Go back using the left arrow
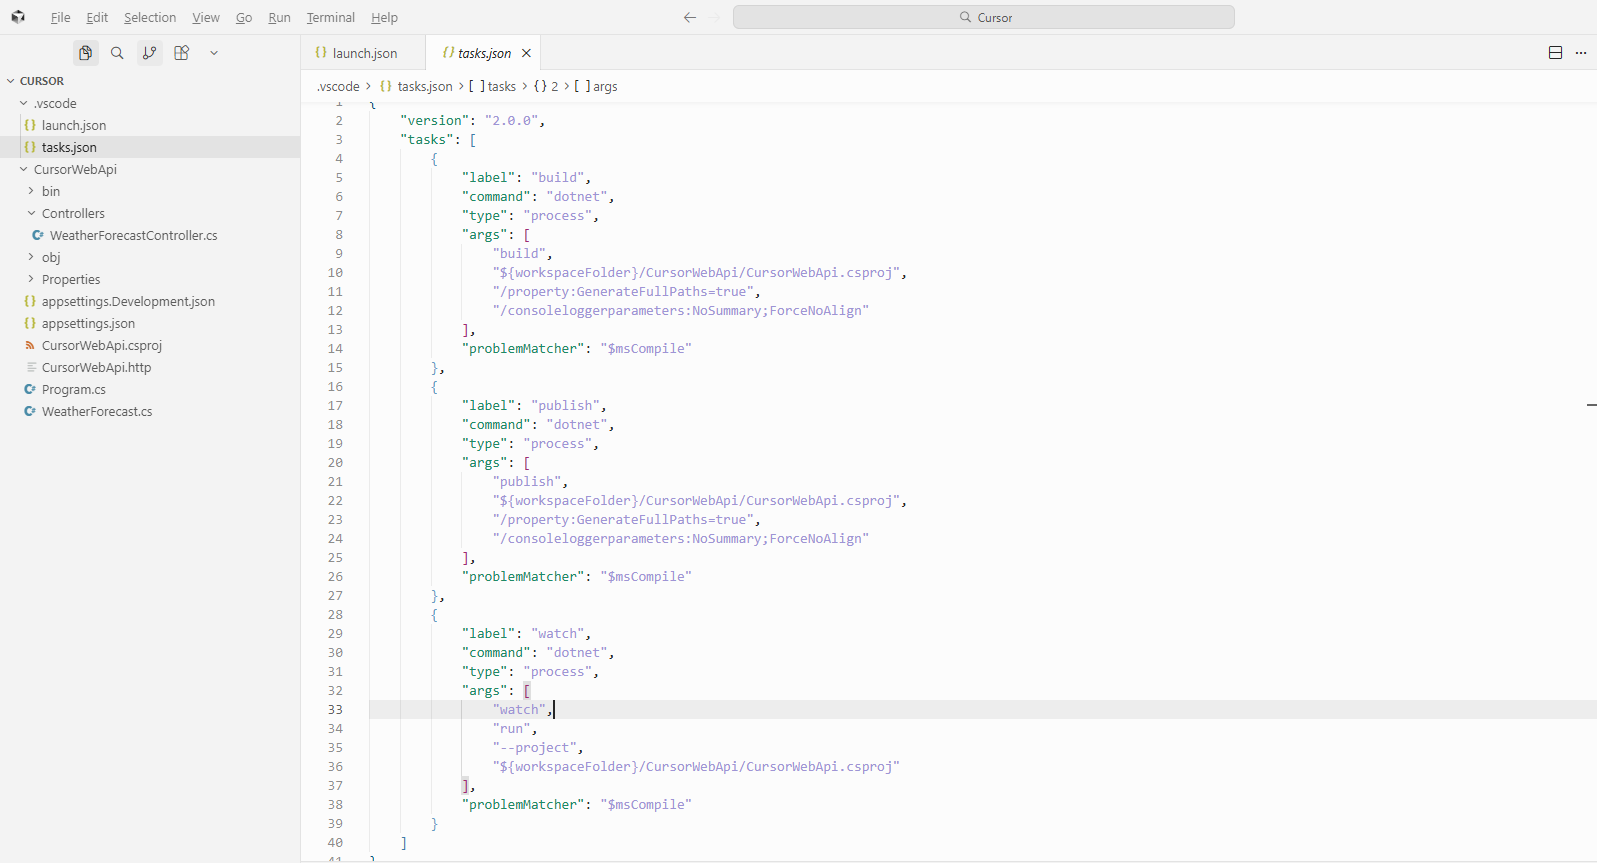The image size is (1597, 863). [x=689, y=17]
